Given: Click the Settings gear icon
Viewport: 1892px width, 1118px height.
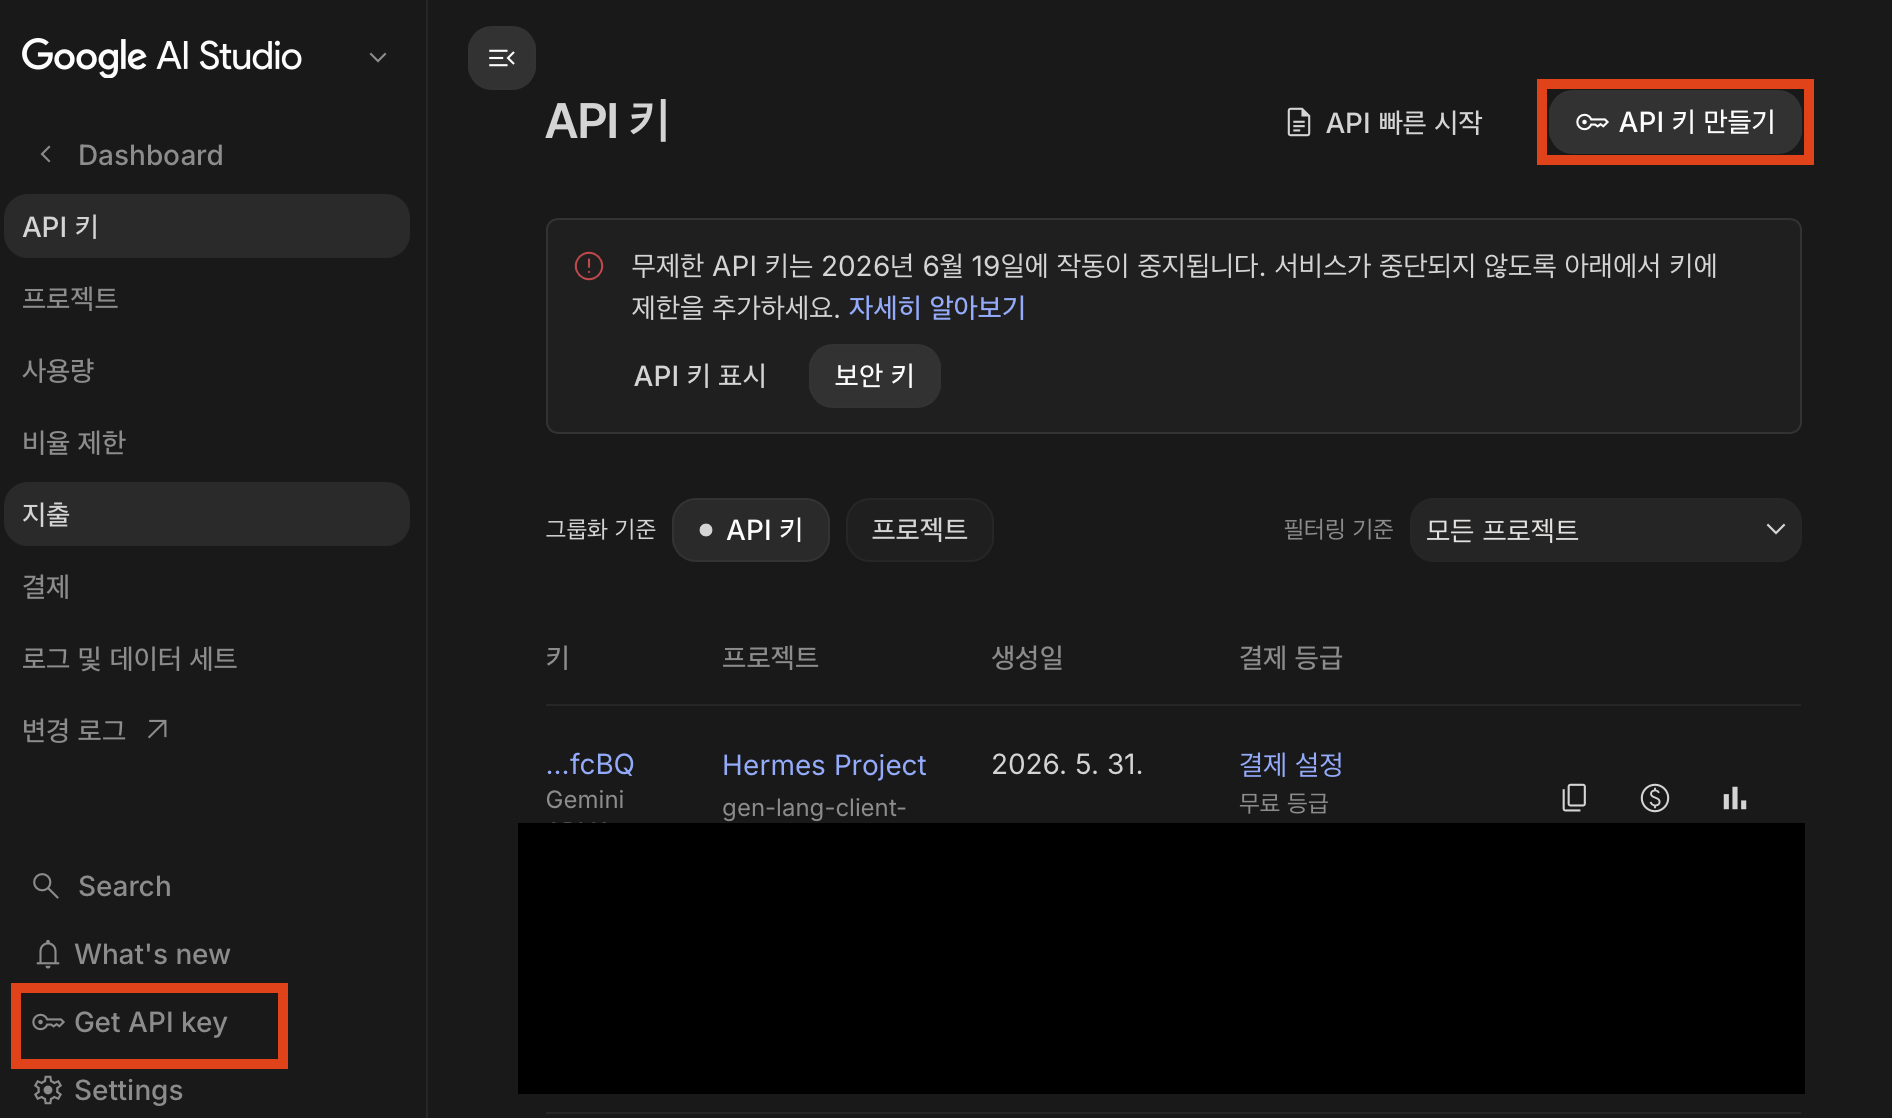Looking at the screenshot, I should [x=48, y=1090].
